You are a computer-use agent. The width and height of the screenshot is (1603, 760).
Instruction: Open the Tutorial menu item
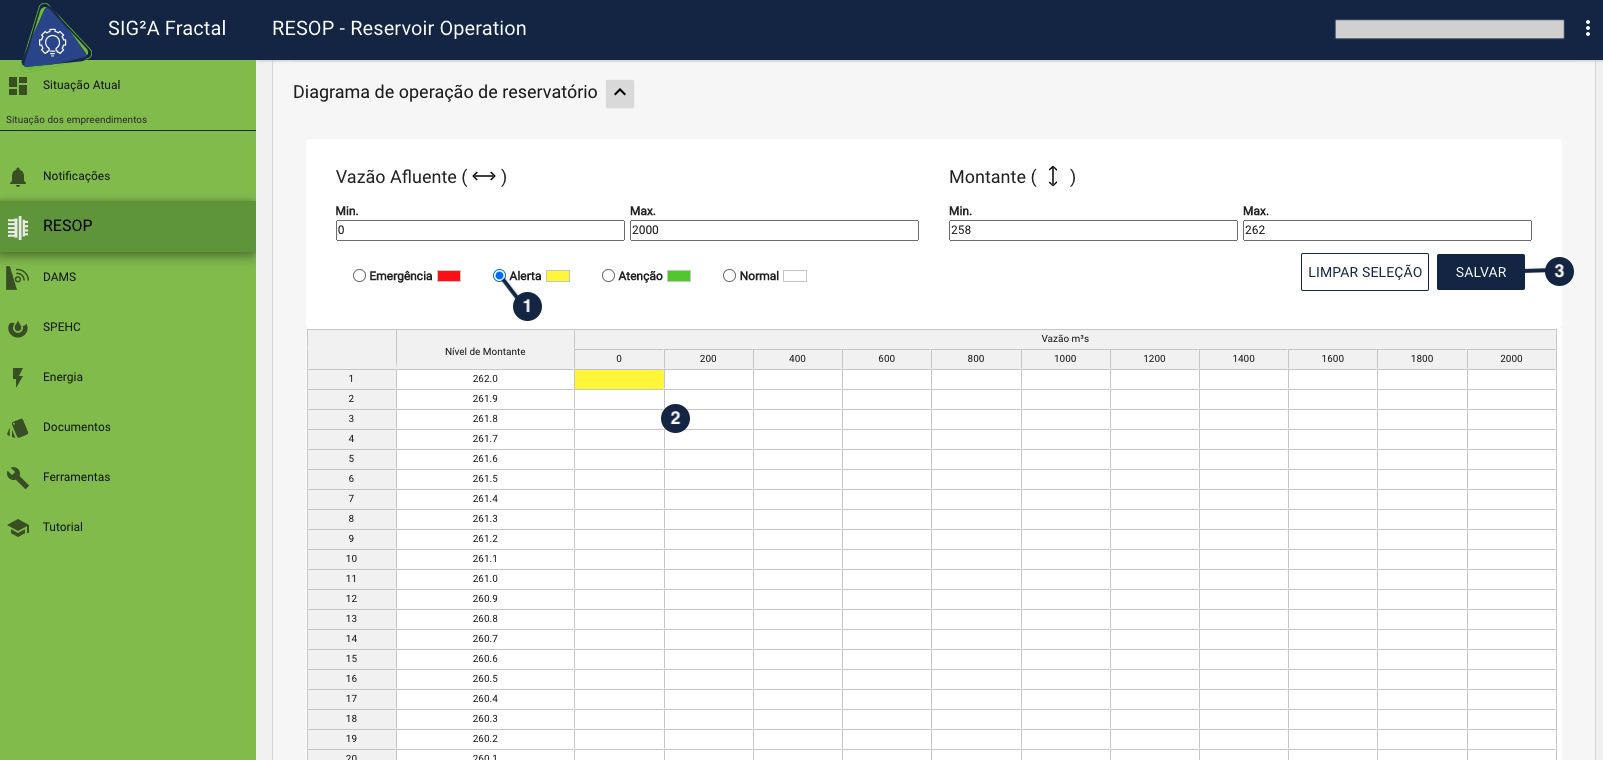pos(63,527)
